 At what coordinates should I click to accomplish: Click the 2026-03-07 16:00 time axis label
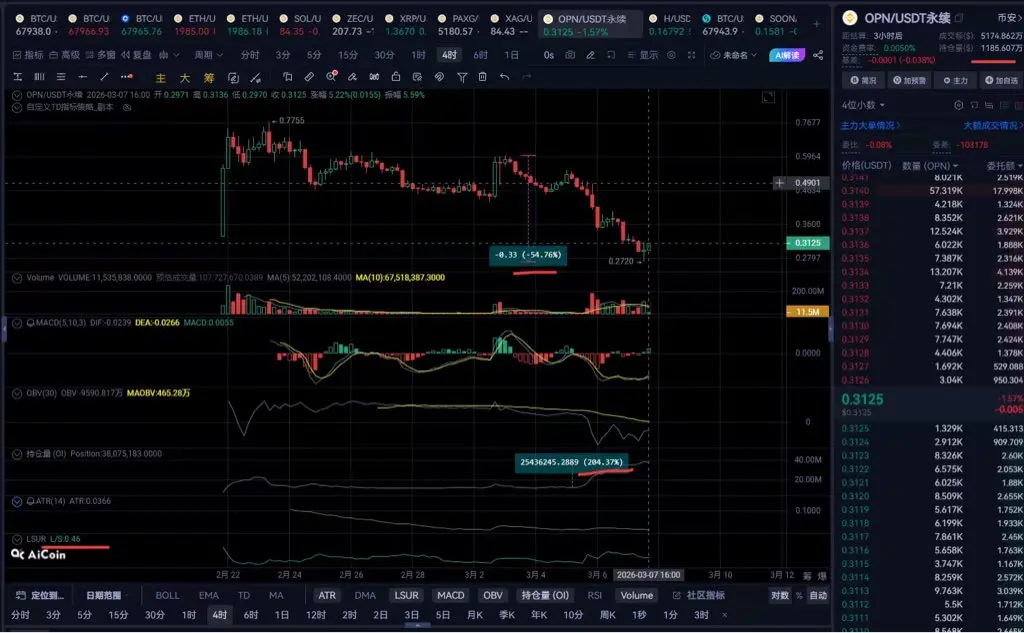click(648, 576)
